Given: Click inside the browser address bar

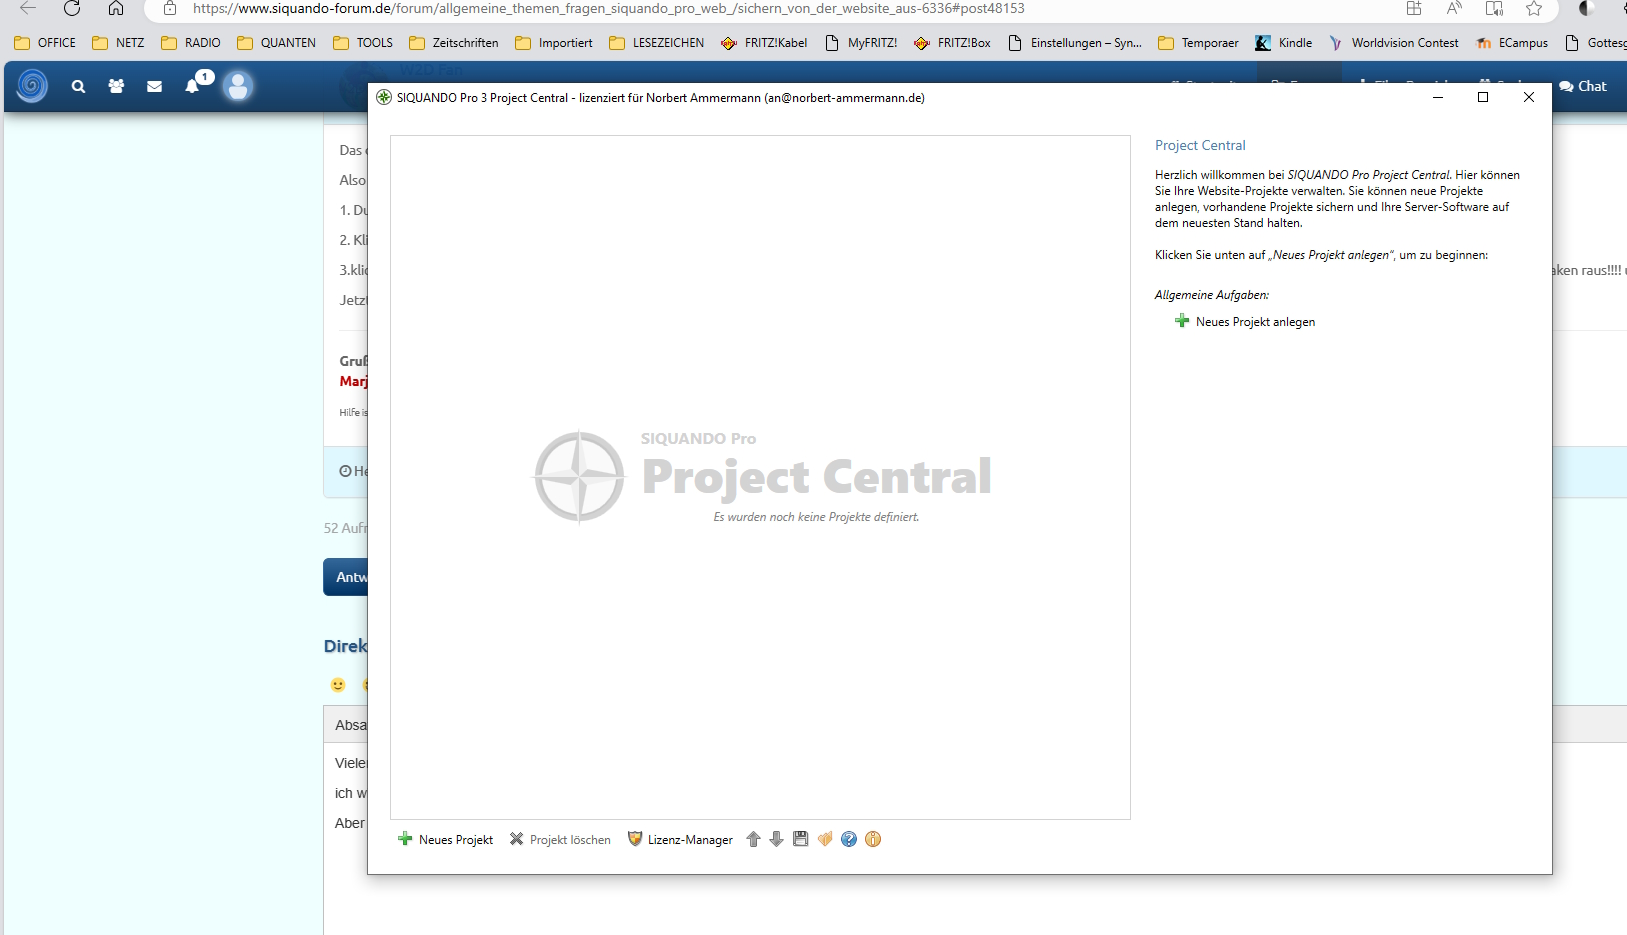Looking at the screenshot, I should [x=600, y=9].
